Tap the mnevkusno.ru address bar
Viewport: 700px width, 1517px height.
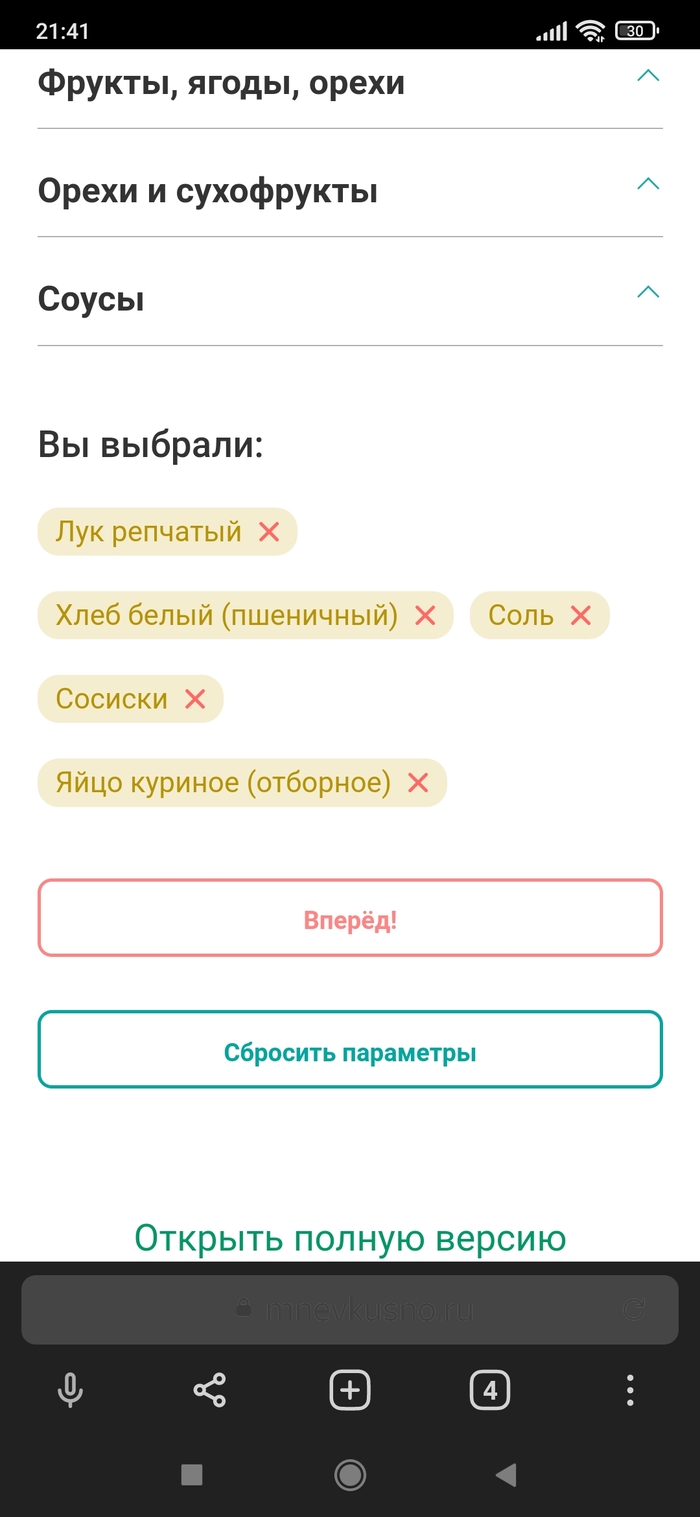350,1308
